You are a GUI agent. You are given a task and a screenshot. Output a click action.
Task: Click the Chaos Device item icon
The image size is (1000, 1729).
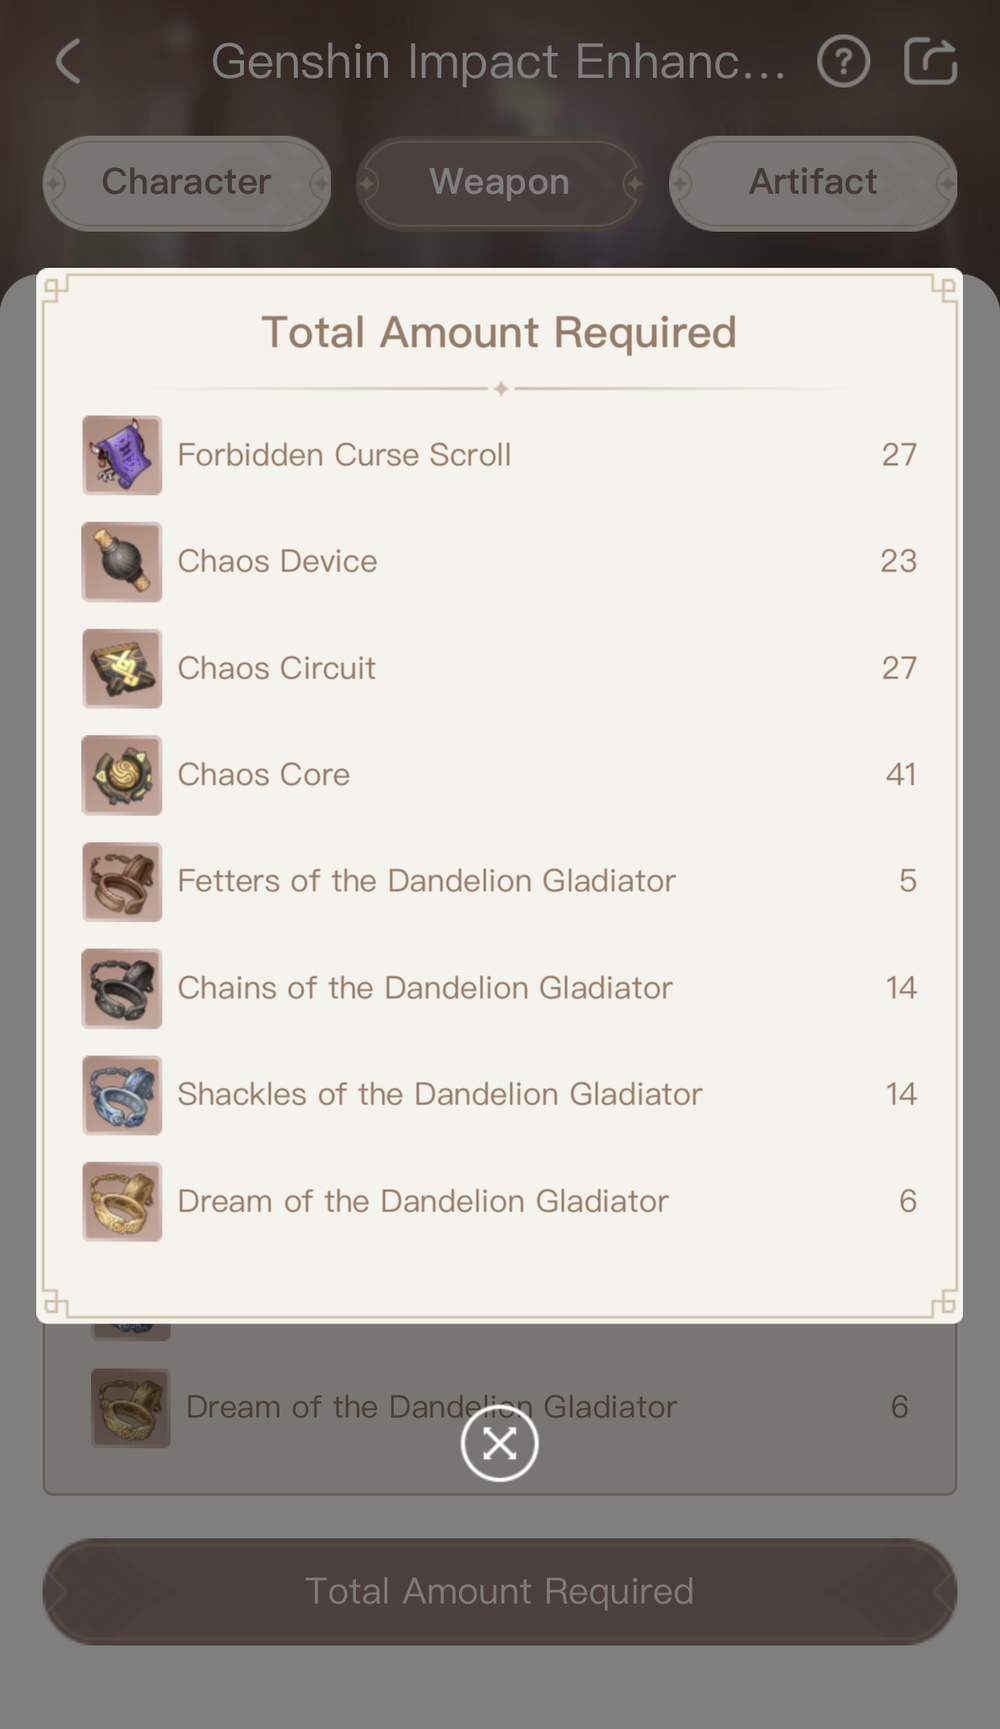point(122,562)
